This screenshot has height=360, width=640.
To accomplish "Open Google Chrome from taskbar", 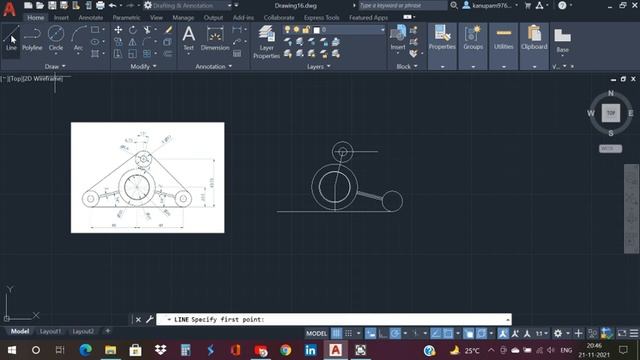I will [x=285, y=350].
